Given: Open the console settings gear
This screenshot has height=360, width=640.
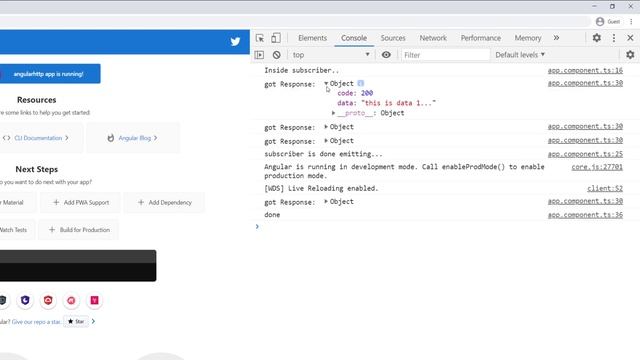Looking at the screenshot, I should coord(630,55).
